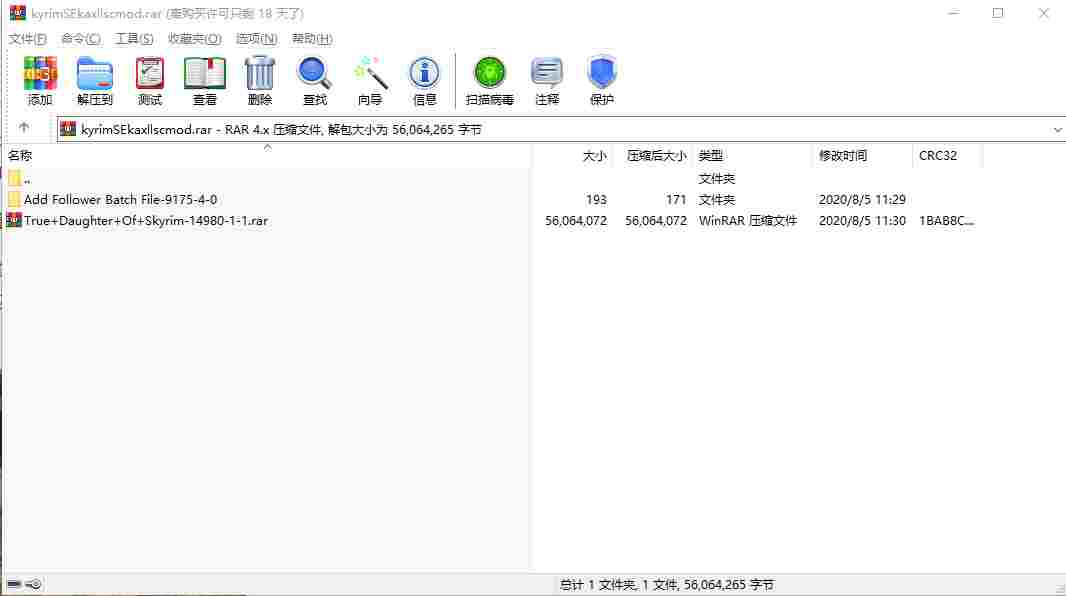The height and width of the screenshot is (596, 1066).
Task: Select the 删除 (Delete) trash icon
Action: point(260,80)
